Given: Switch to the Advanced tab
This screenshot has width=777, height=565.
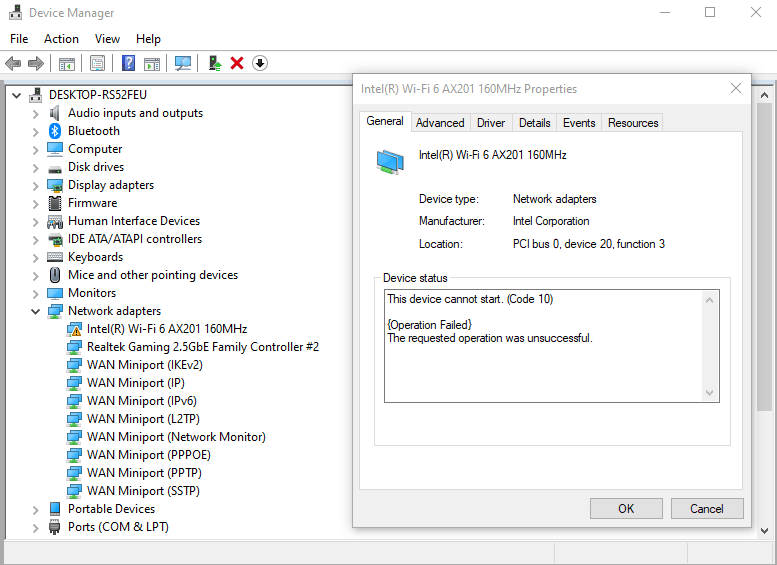Looking at the screenshot, I should click(x=440, y=123).
